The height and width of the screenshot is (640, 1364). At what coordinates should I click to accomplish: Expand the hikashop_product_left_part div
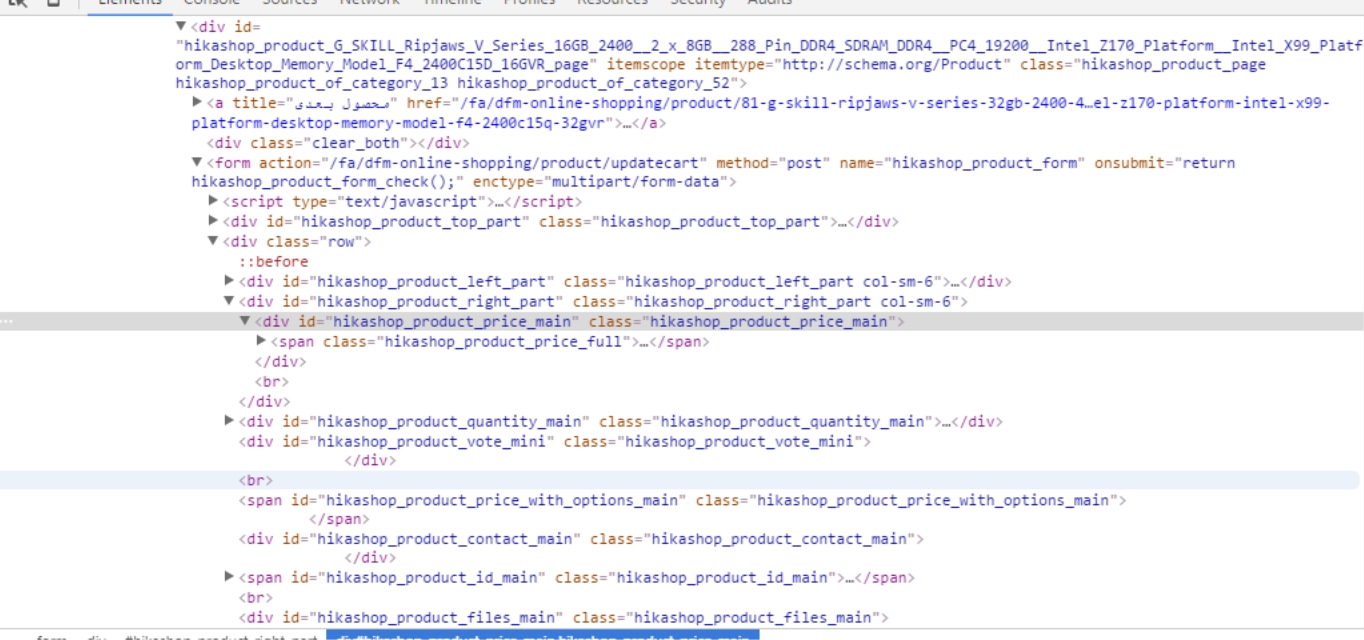[x=229, y=281]
